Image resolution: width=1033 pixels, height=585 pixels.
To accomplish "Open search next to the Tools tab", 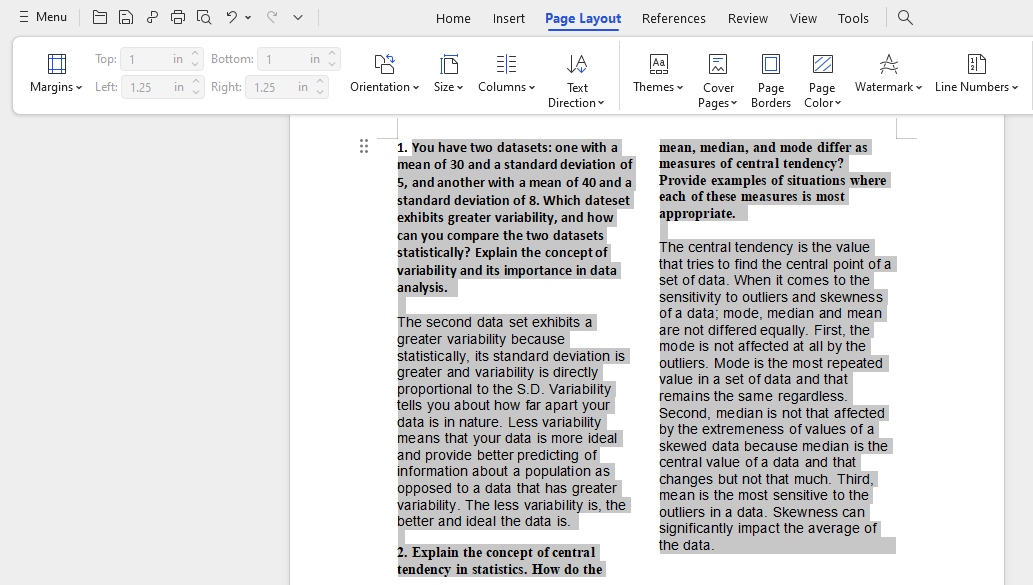I will click(x=904, y=18).
